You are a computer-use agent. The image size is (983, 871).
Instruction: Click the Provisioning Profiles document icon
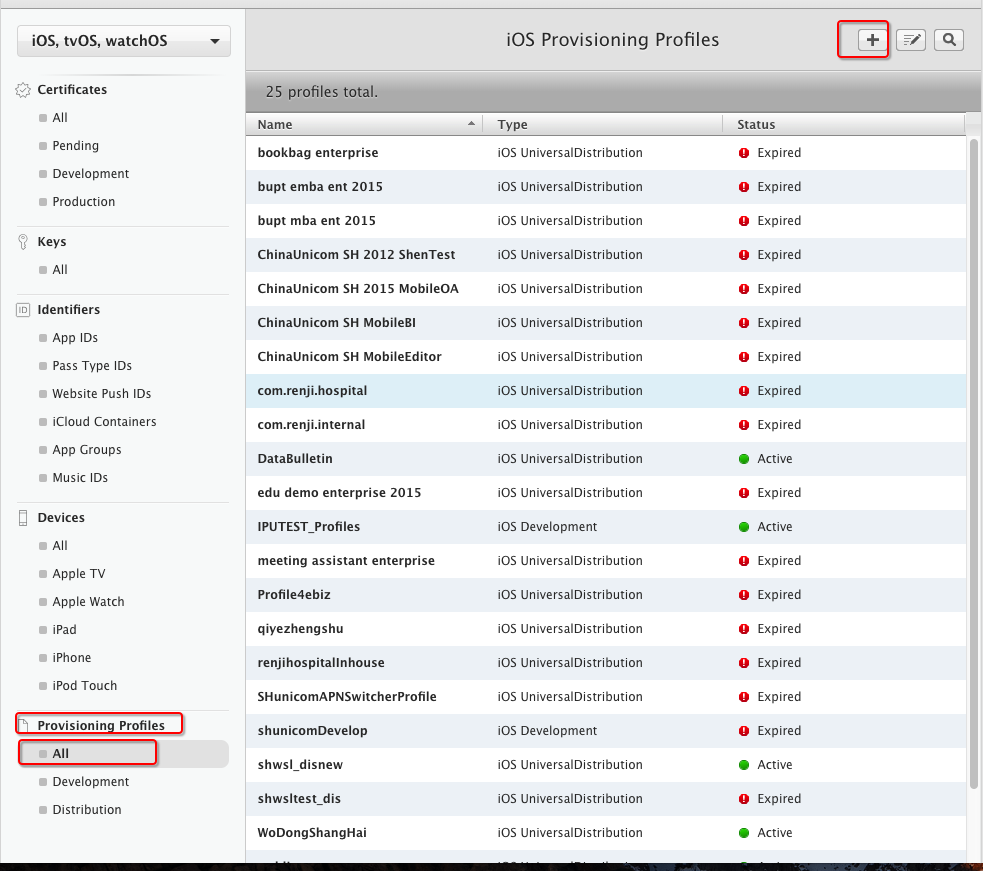pyautogui.click(x=24, y=726)
